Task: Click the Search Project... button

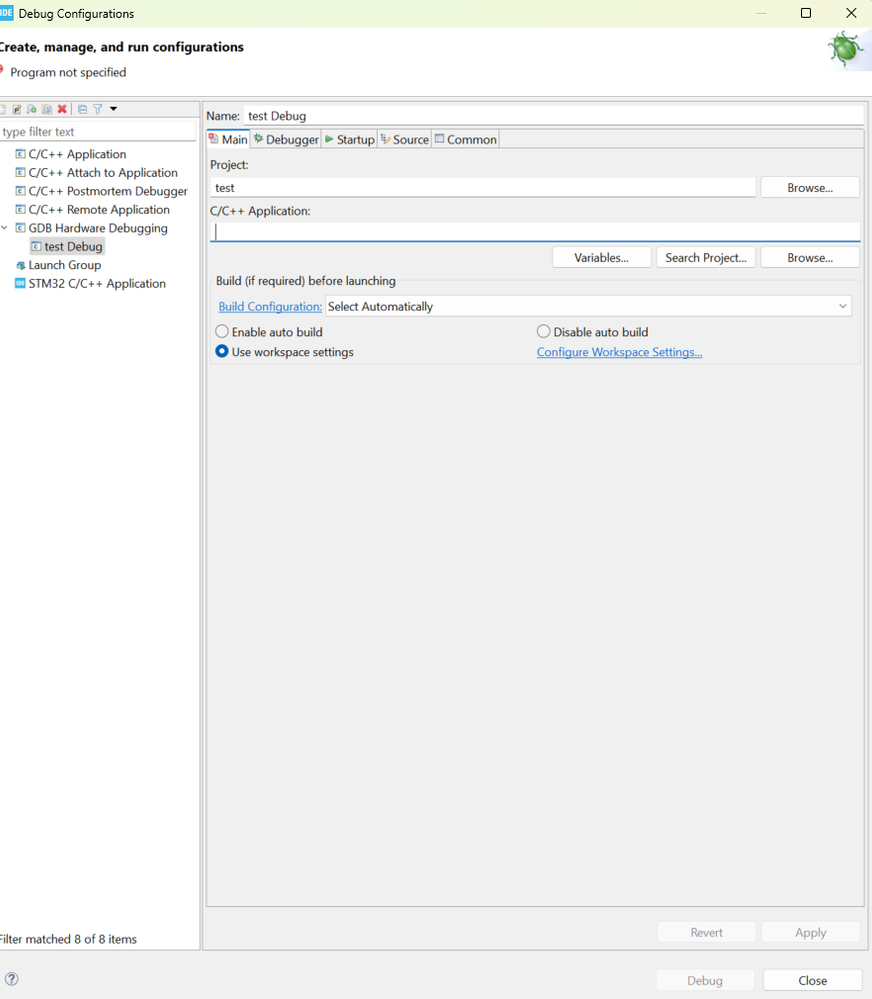Action: 706,257
